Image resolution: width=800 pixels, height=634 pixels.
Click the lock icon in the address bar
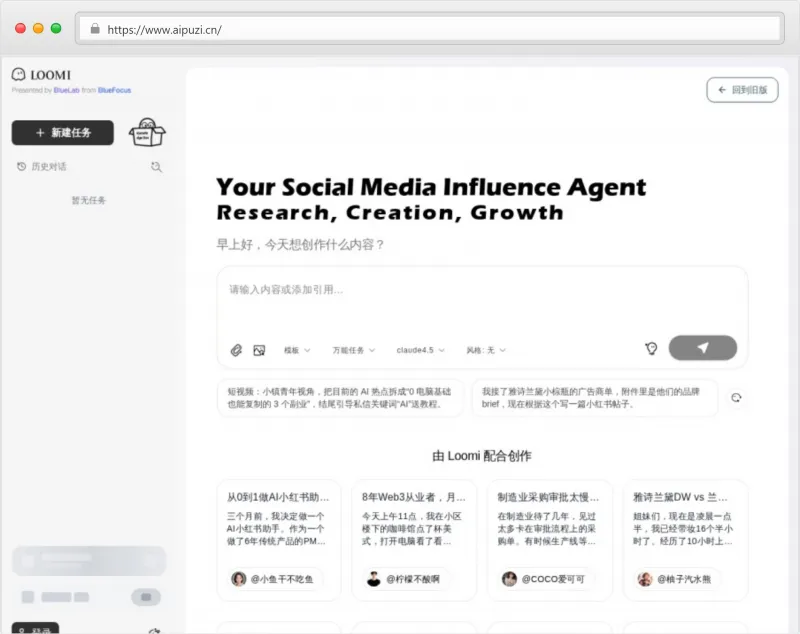[x=95, y=30]
